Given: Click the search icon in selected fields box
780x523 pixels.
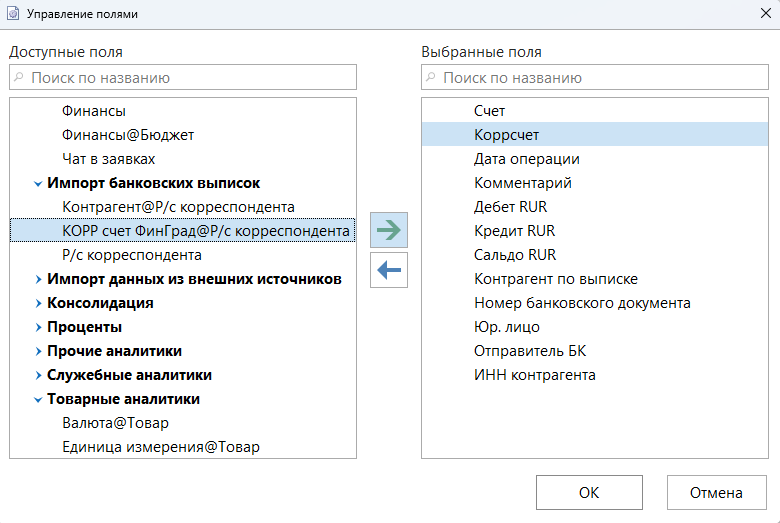Looking at the screenshot, I should pyautogui.click(x=431, y=78).
